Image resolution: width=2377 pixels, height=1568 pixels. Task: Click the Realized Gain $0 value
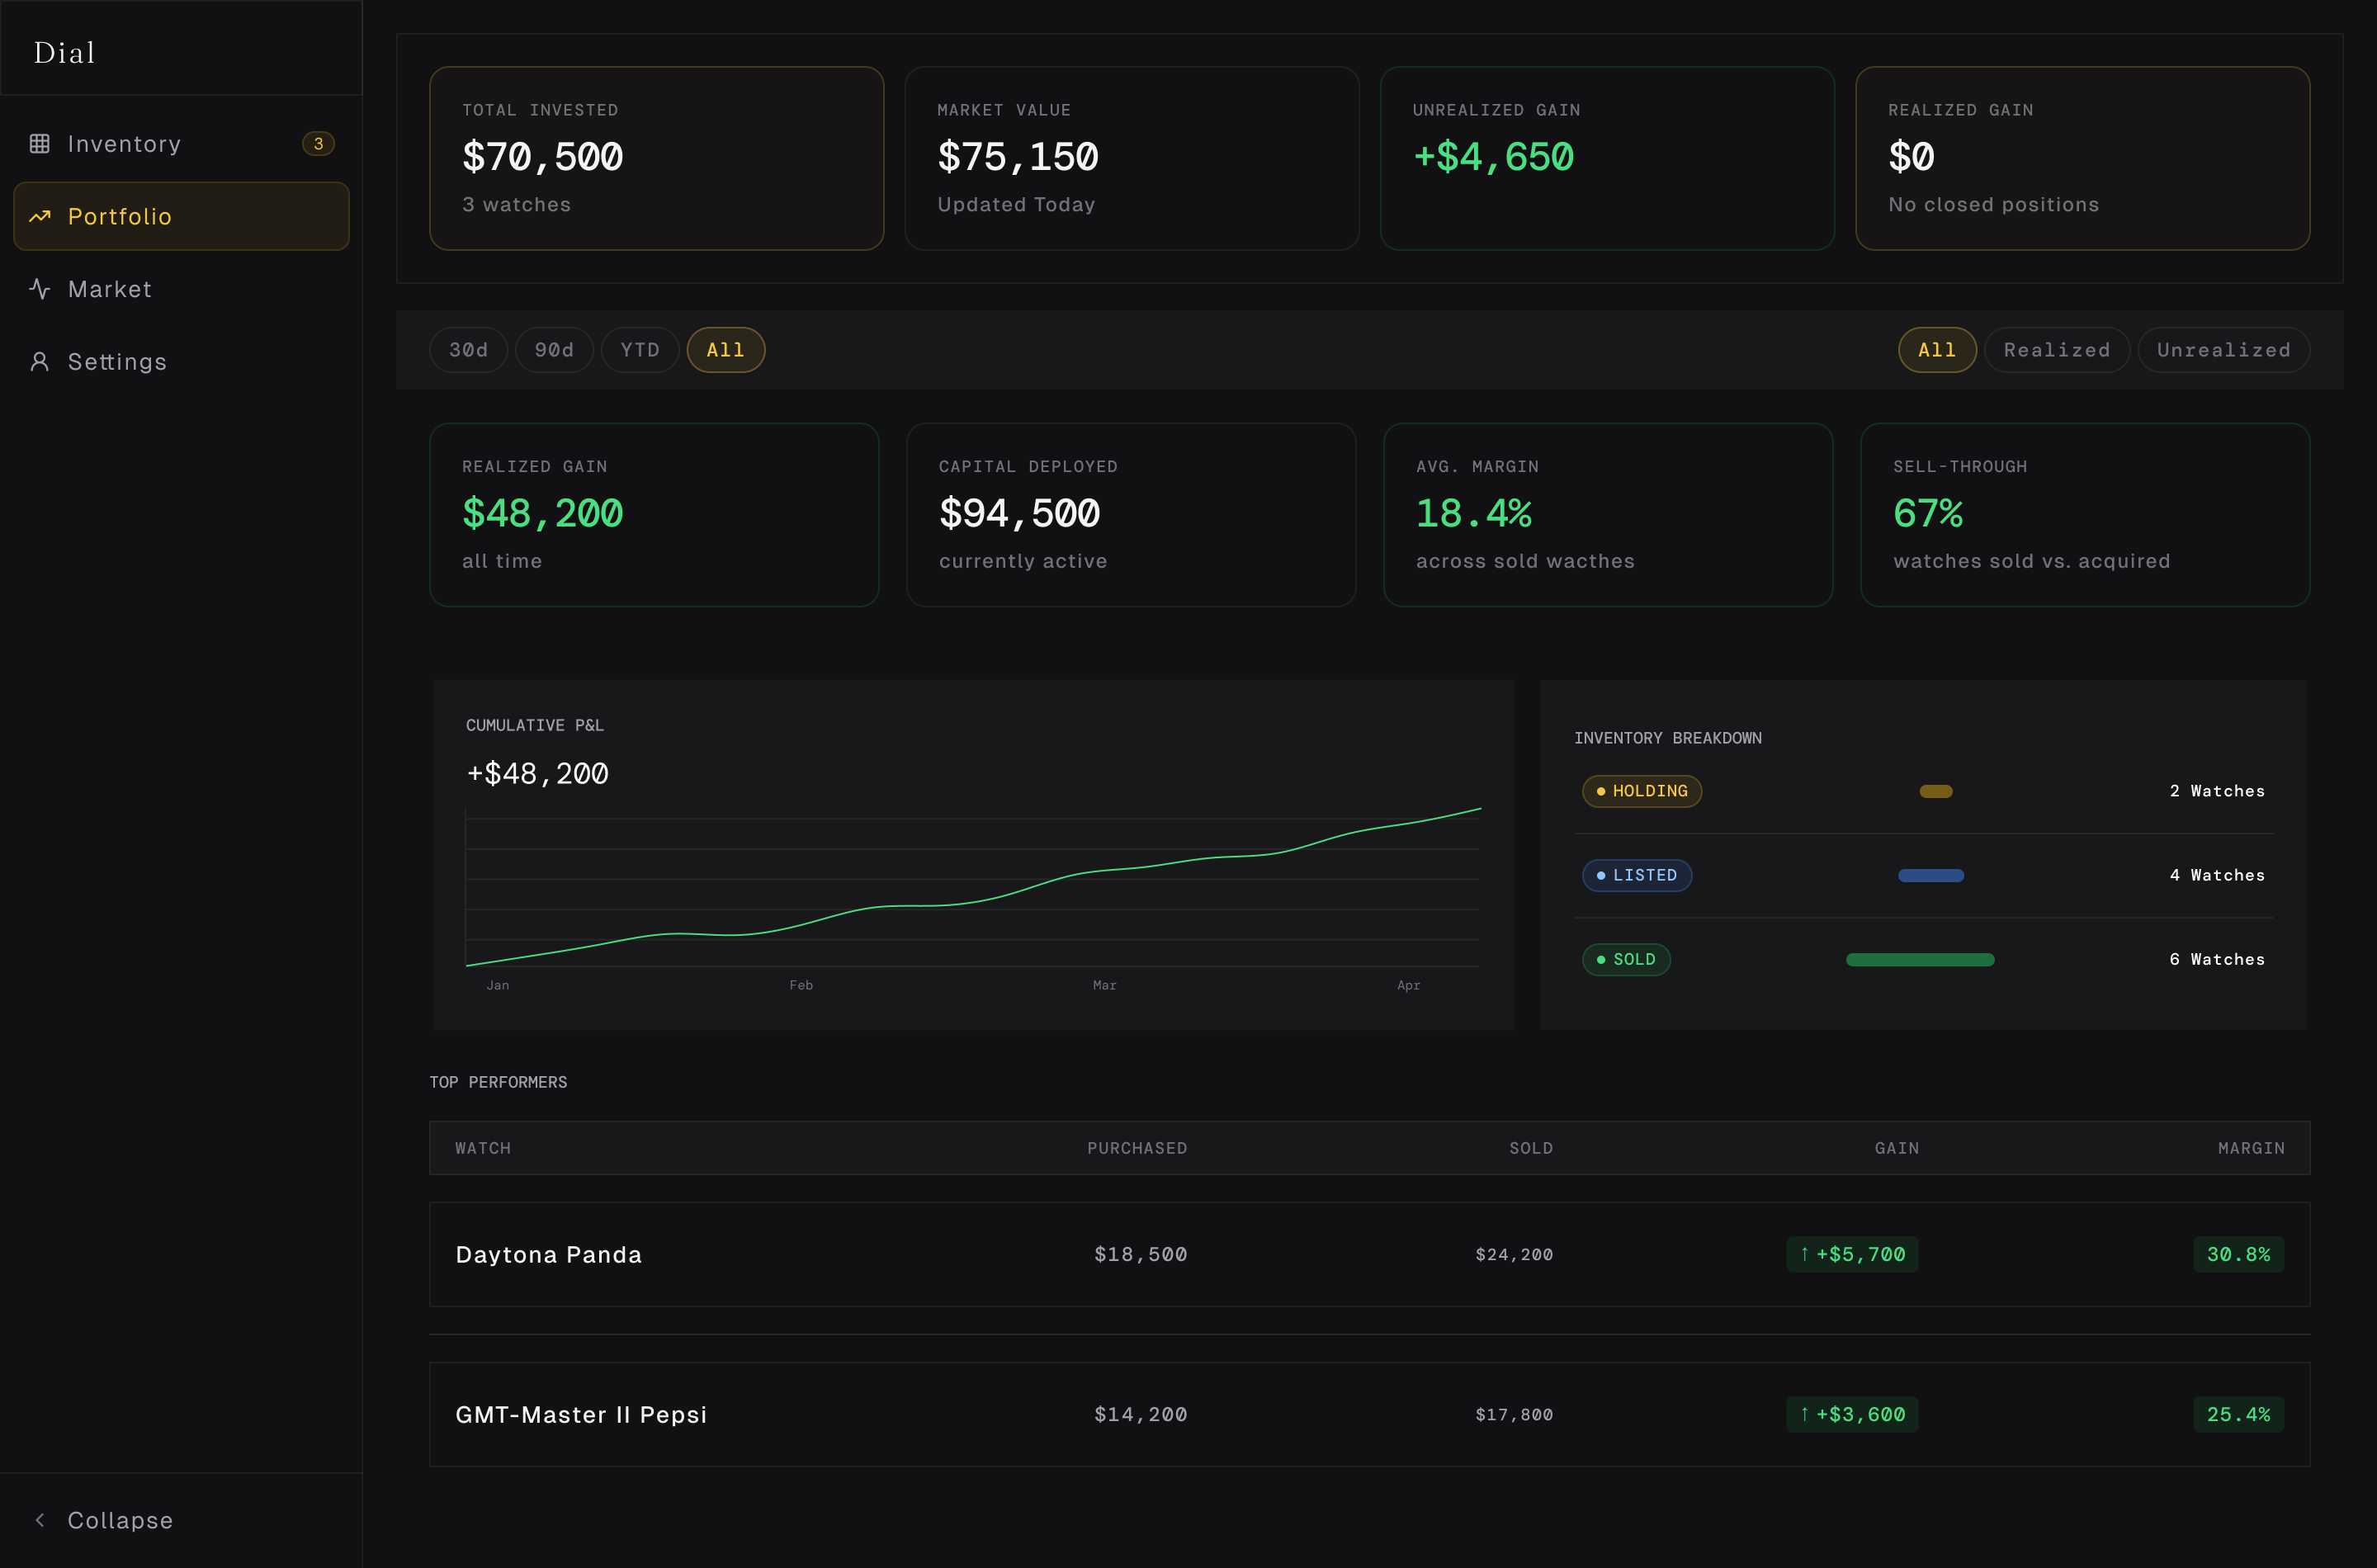(1911, 157)
